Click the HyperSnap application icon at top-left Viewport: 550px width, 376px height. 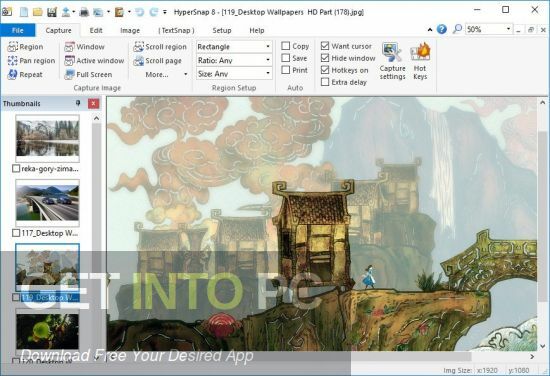point(7,12)
